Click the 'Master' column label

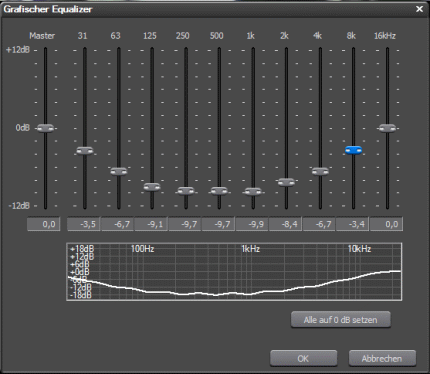42,36
